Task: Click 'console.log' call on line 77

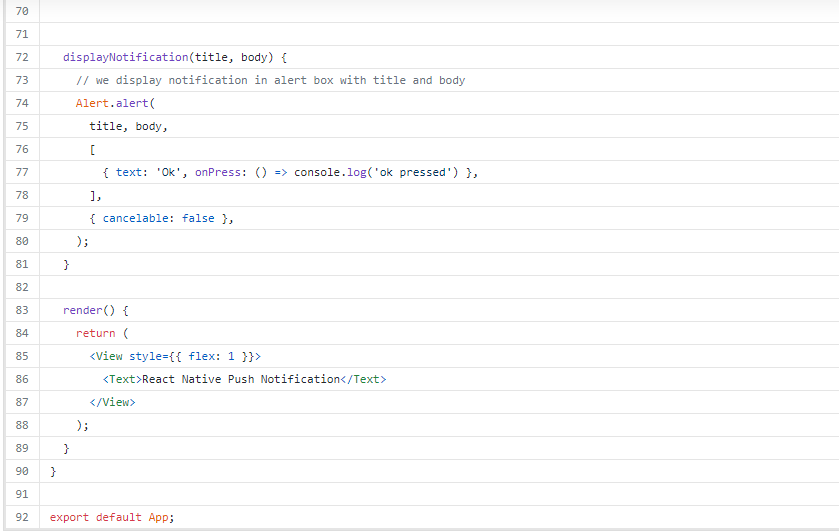Action: [x=330, y=172]
